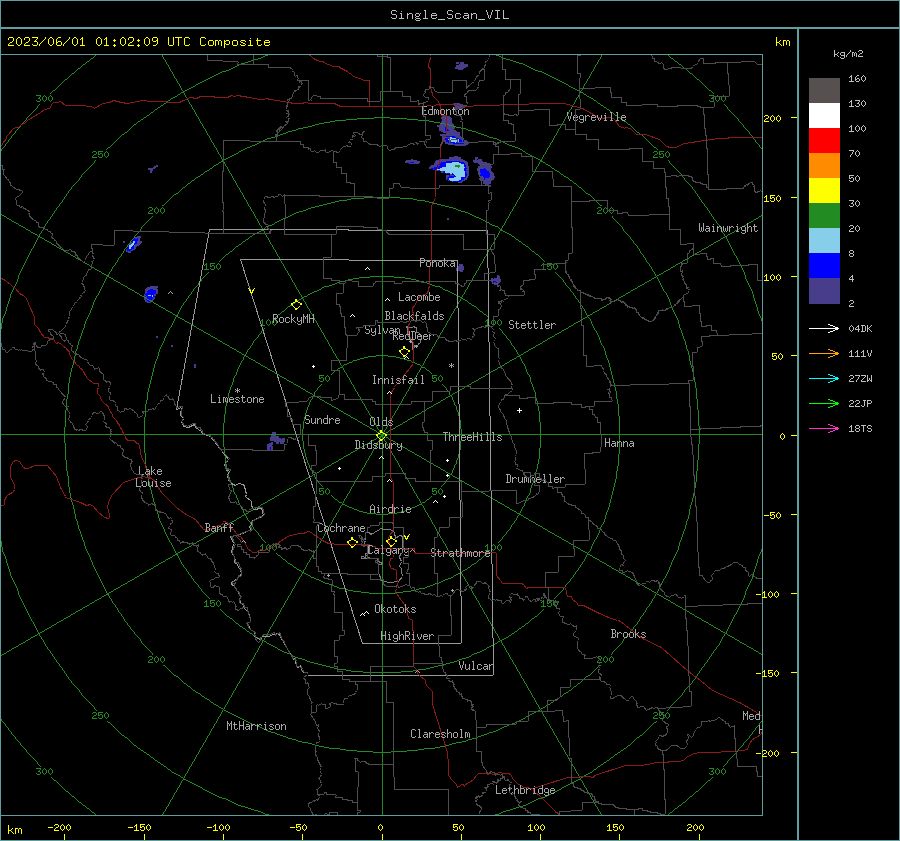Click the Wainwright city label
900x841 pixels.
728,228
